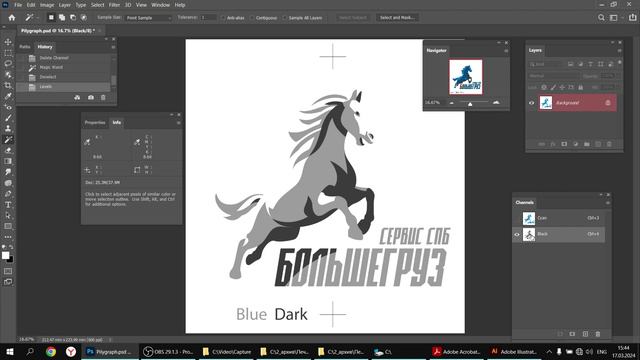Select the Path Selection tool
The image size is (640, 360).
click(x=8, y=216)
